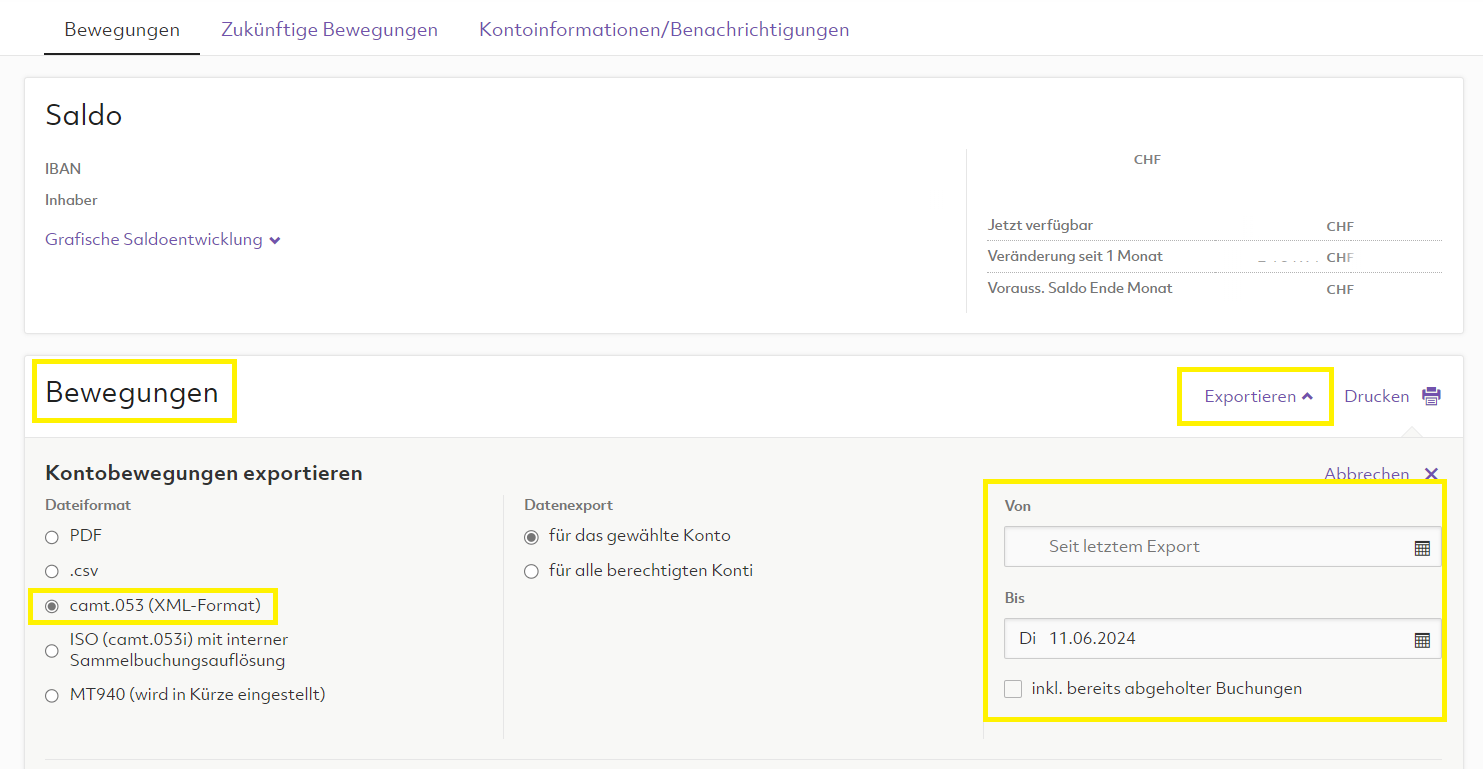Click the Inhaber label
The width and height of the screenshot is (1483, 769).
[x=71, y=200]
